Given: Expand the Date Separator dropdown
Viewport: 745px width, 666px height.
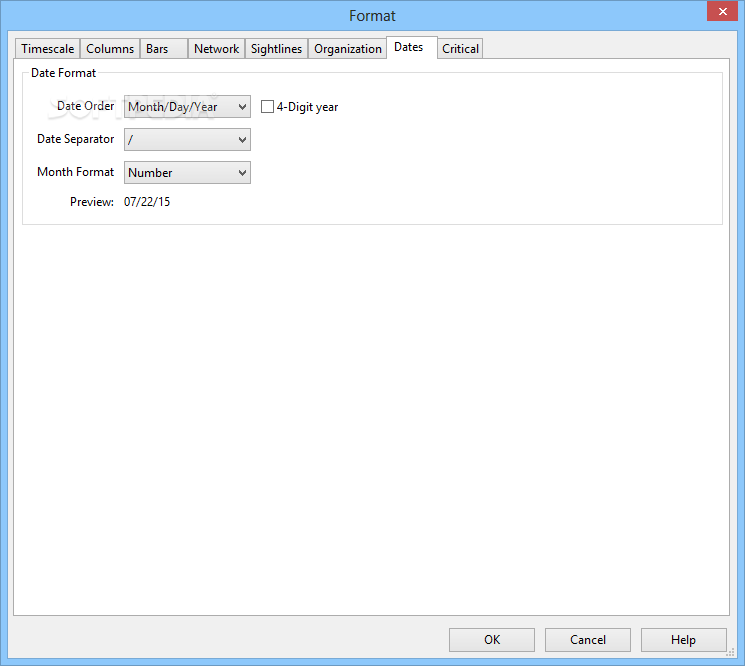Looking at the screenshot, I should tap(187, 140).
